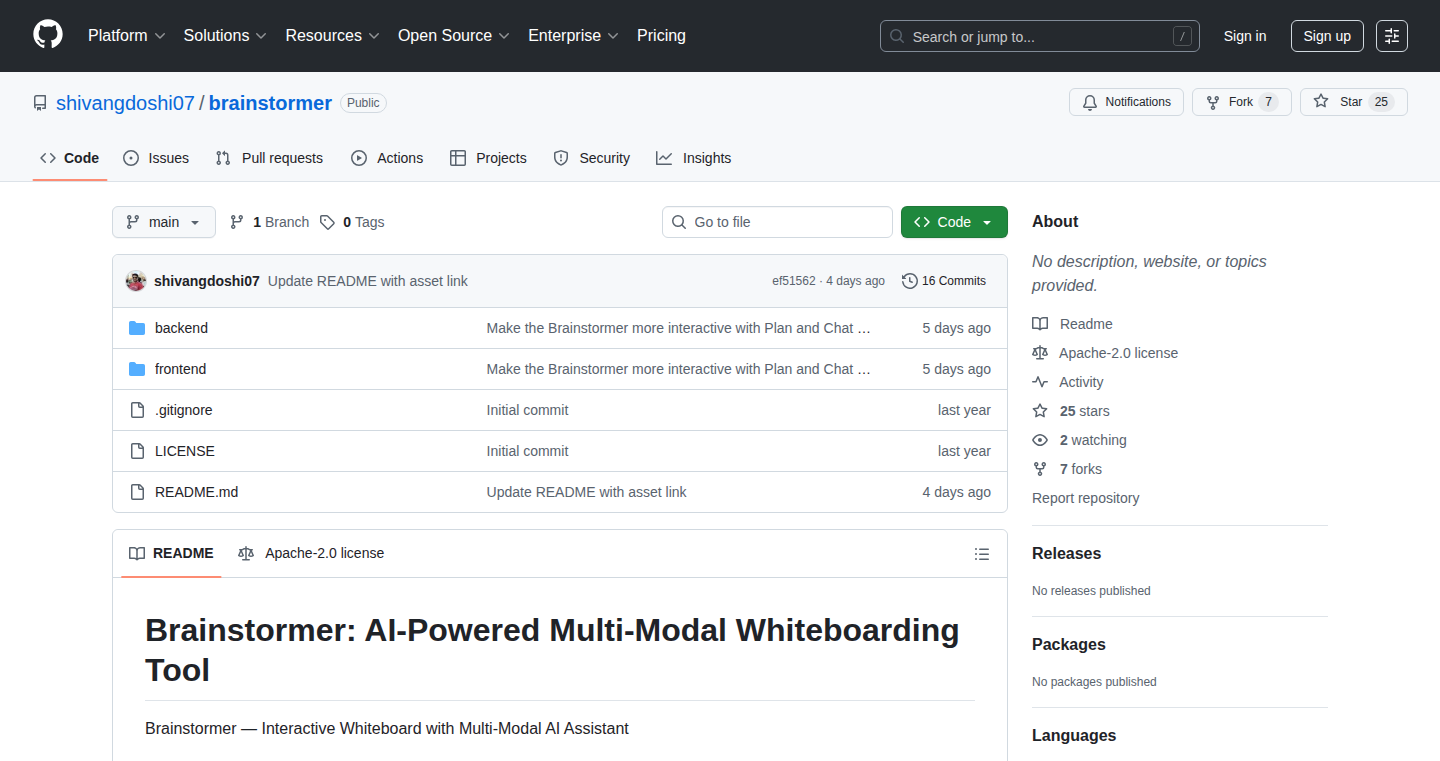Expand the Open Source menu
Image resolution: width=1440 pixels, height=761 pixels.
point(454,36)
